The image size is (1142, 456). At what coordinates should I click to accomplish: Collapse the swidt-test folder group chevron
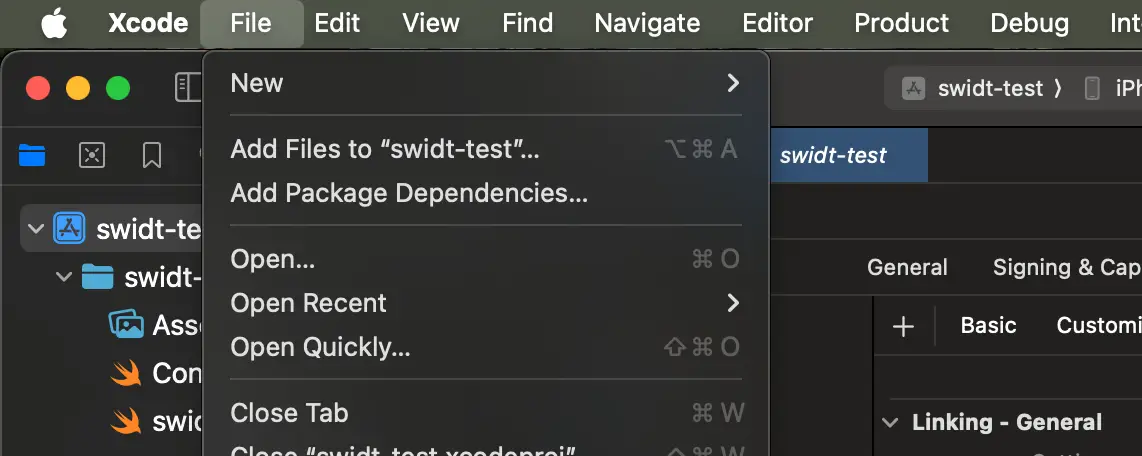tap(65, 277)
